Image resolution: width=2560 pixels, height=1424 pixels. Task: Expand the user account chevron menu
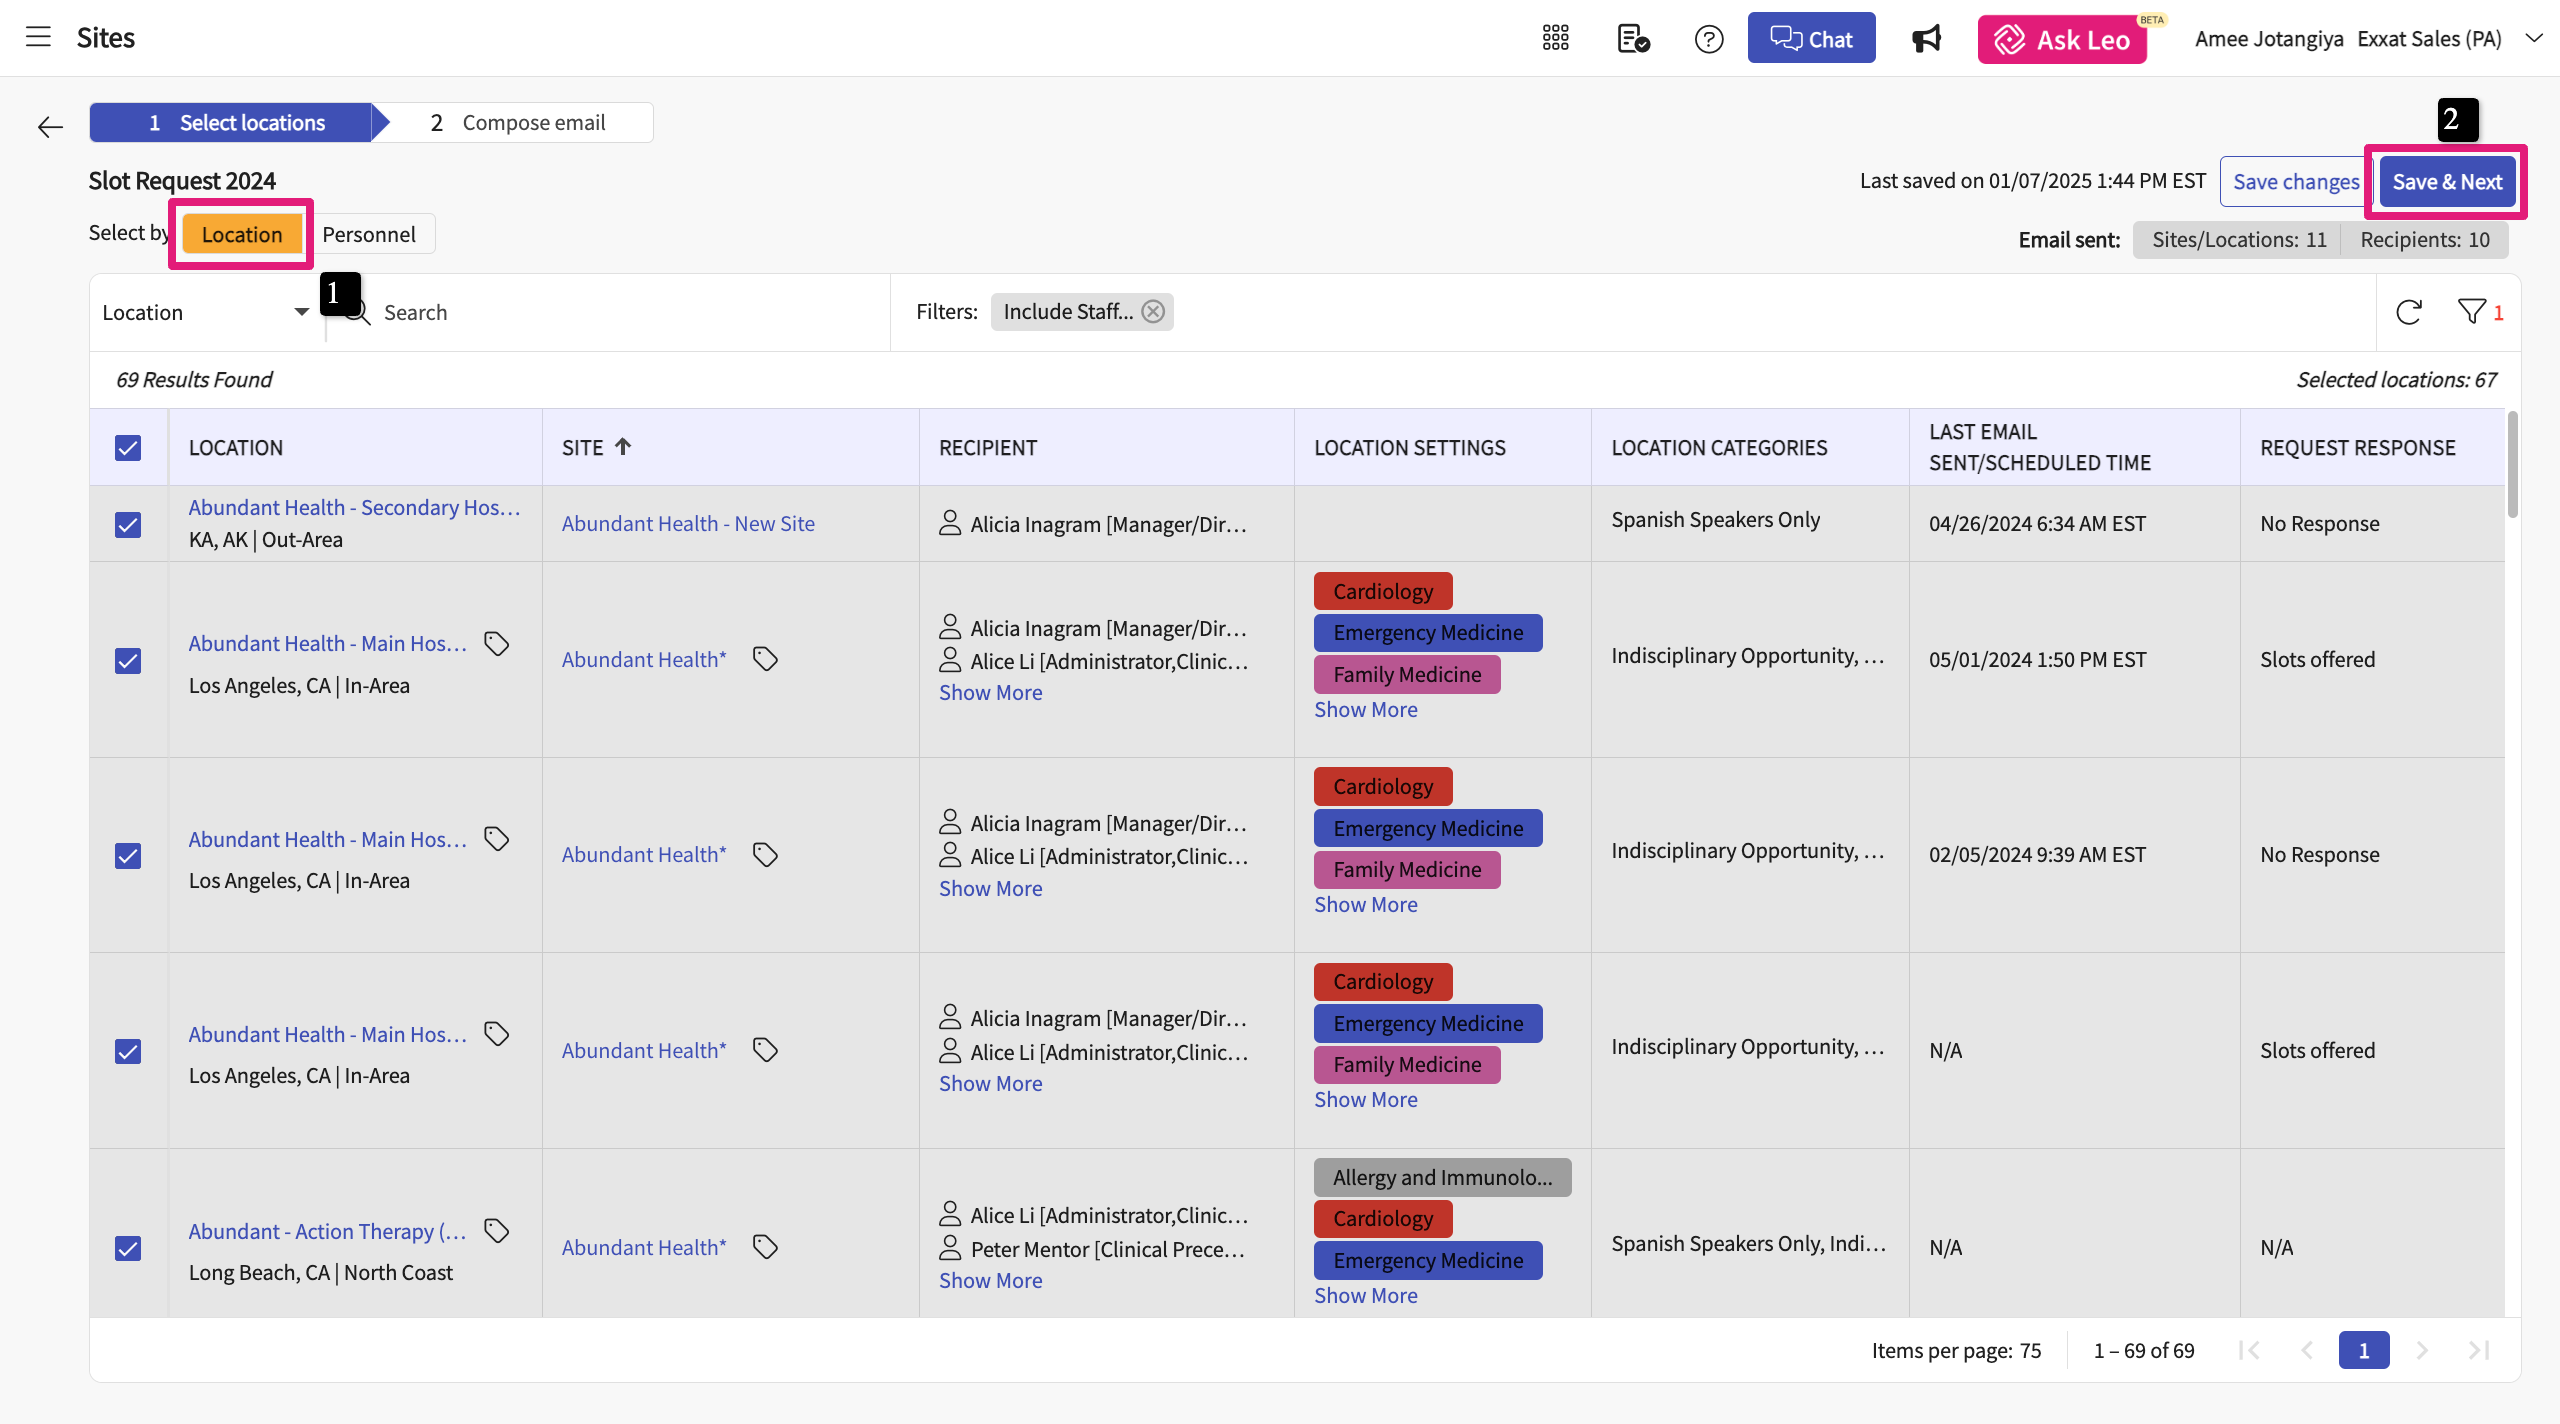coord(2533,38)
